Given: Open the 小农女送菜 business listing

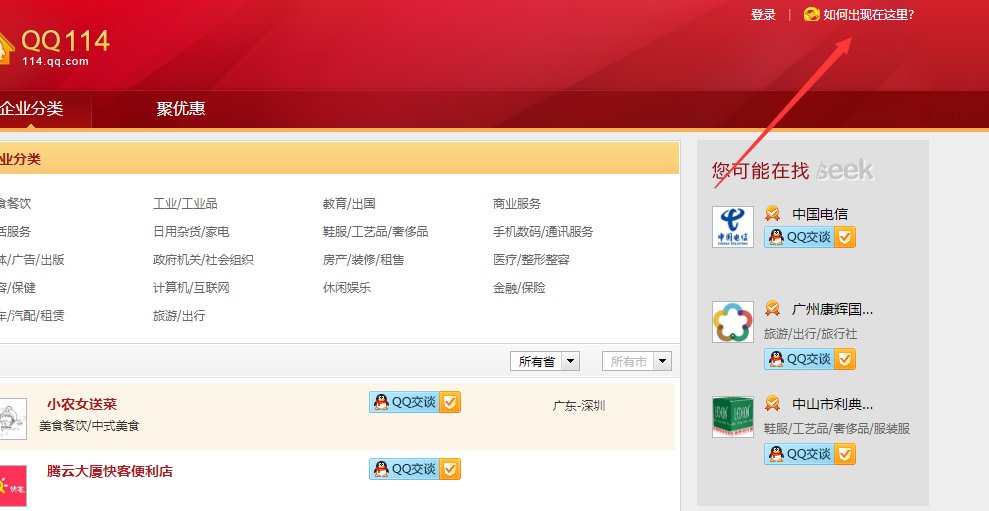Looking at the screenshot, I should pos(82,404).
